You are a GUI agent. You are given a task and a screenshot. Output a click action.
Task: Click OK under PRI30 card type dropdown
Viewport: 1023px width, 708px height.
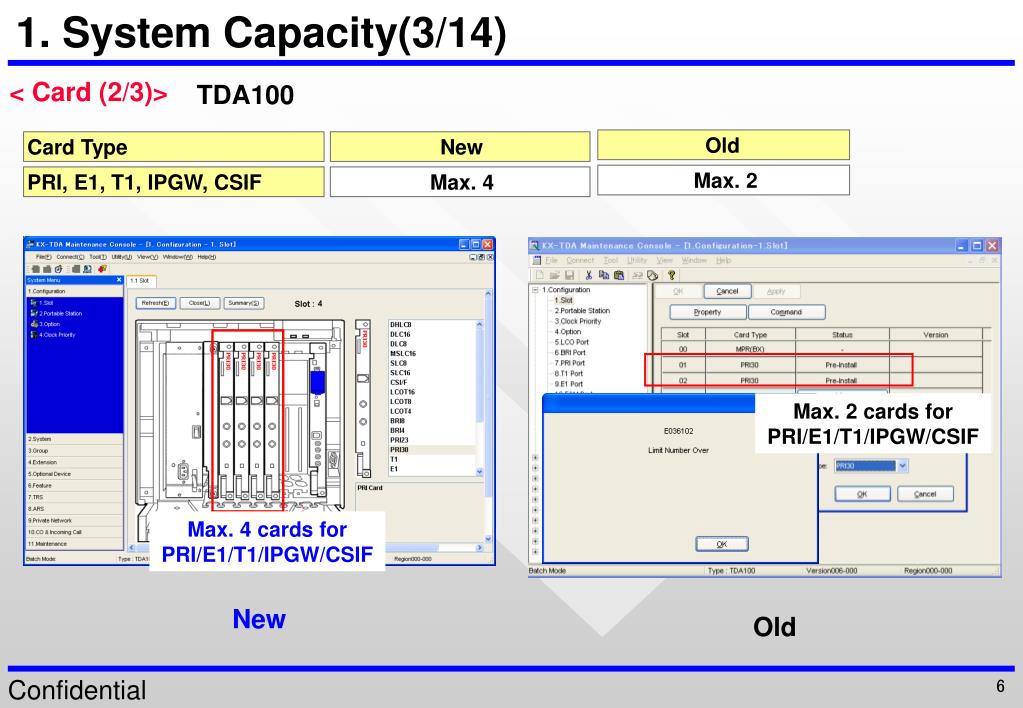(862, 494)
